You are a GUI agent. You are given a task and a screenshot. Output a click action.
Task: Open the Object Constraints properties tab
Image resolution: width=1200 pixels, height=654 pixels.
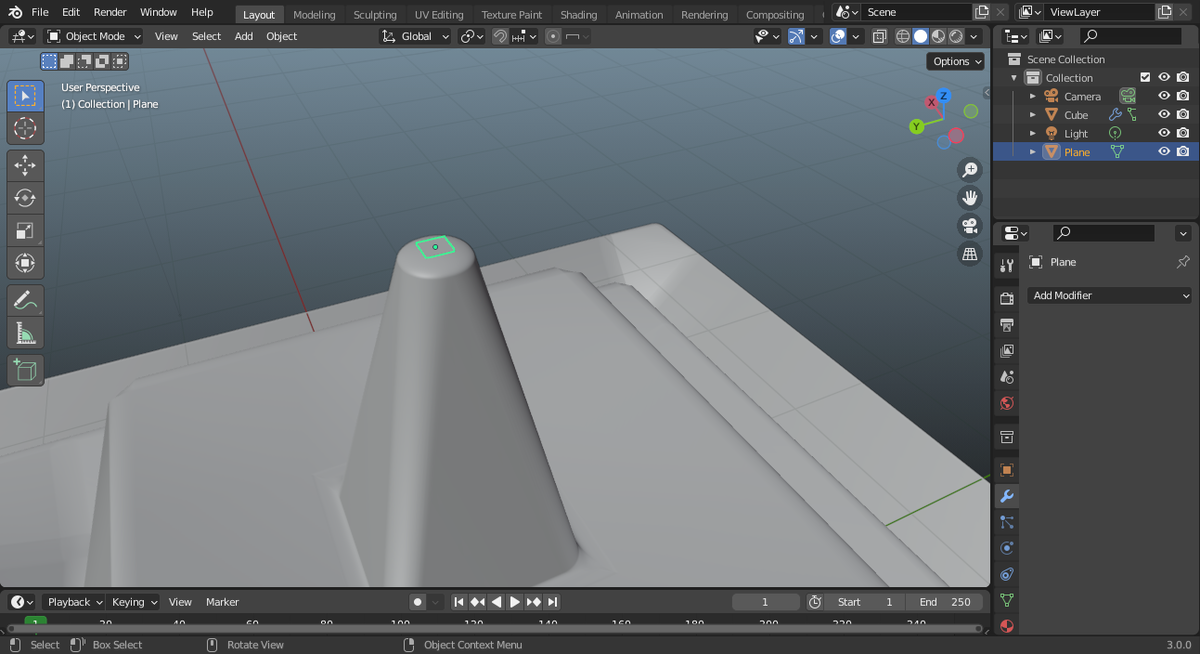tap(1007, 574)
